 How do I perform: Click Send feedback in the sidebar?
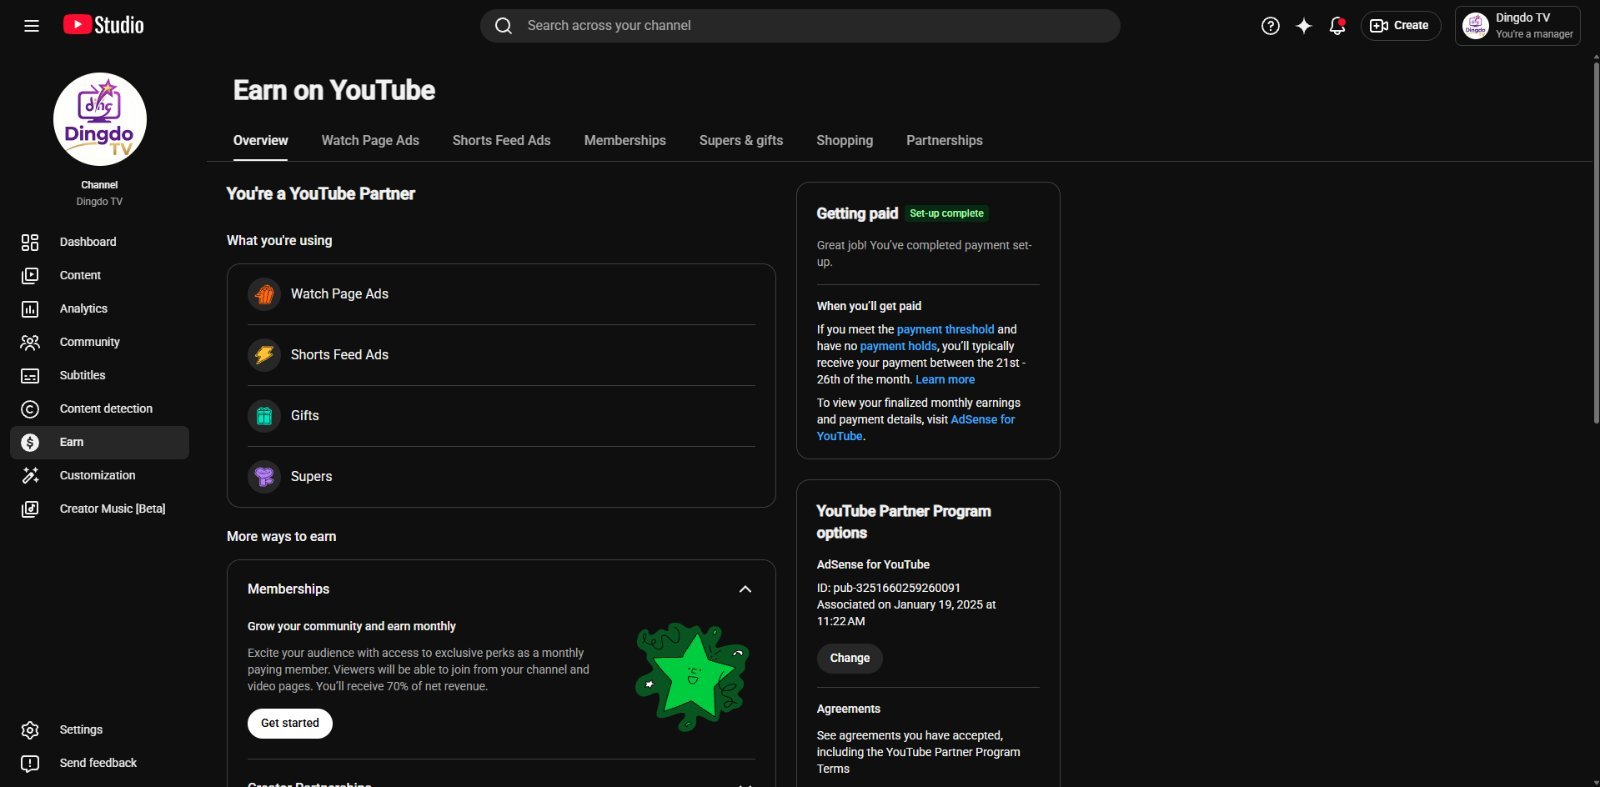point(99,763)
